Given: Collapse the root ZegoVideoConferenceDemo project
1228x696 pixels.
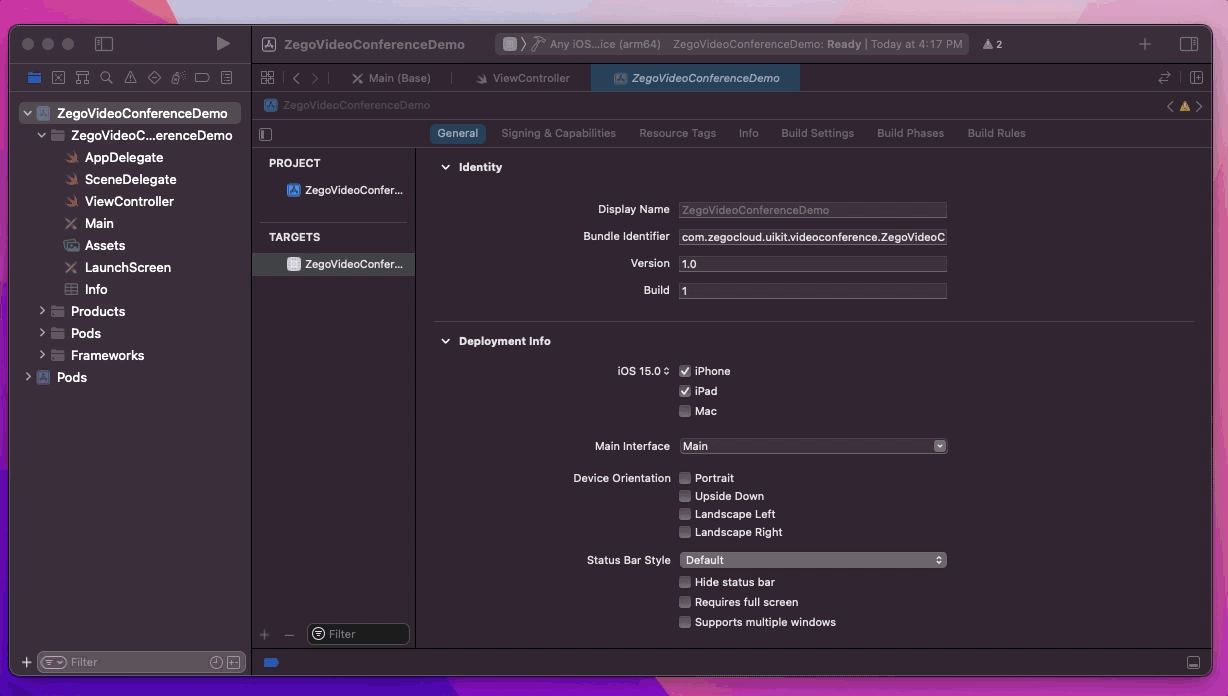Looking at the screenshot, I should (x=28, y=113).
